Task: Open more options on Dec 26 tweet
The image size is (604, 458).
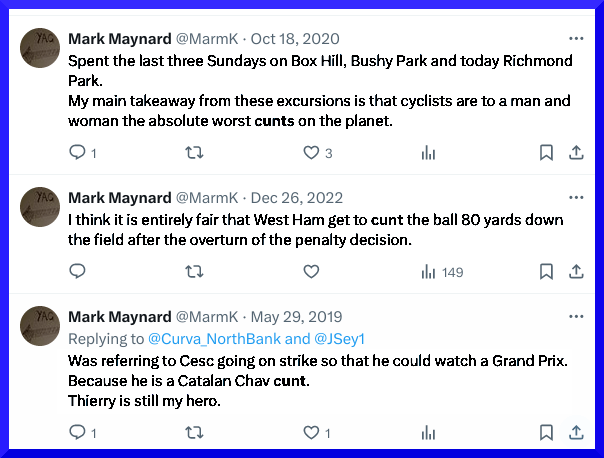Action: coord(576,197)
